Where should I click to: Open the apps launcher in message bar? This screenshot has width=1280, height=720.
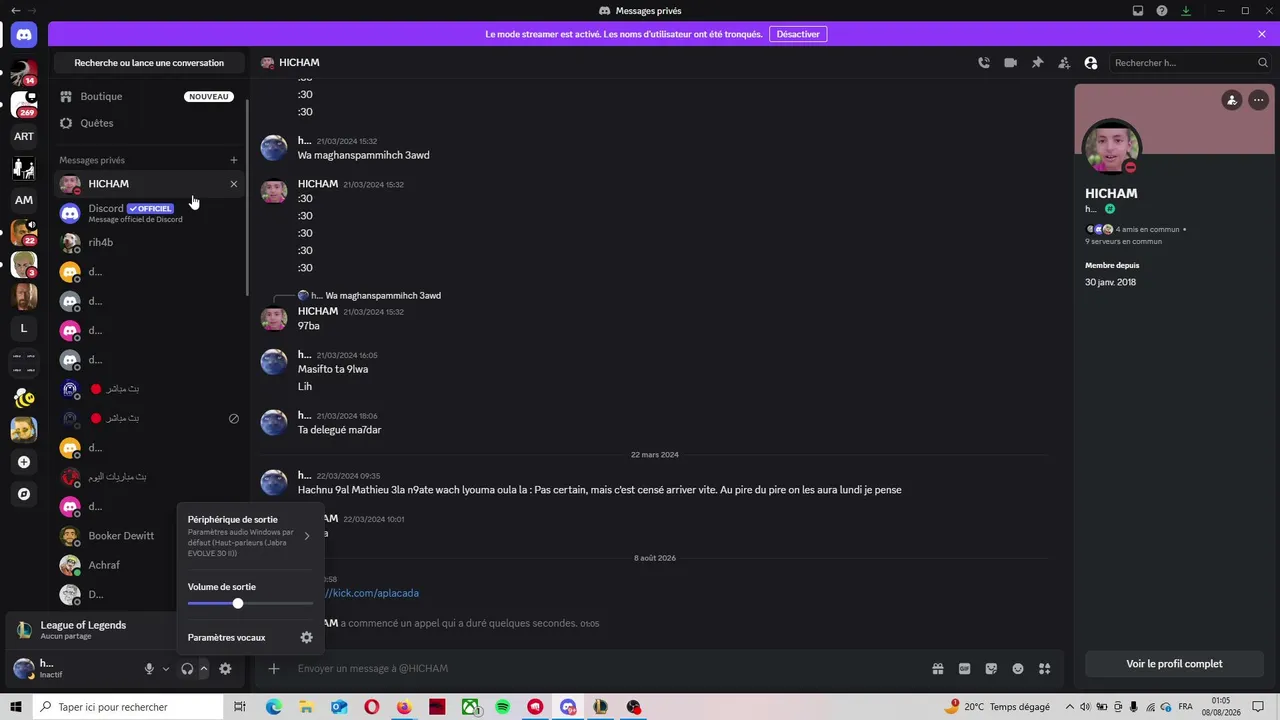[1044, 669]
